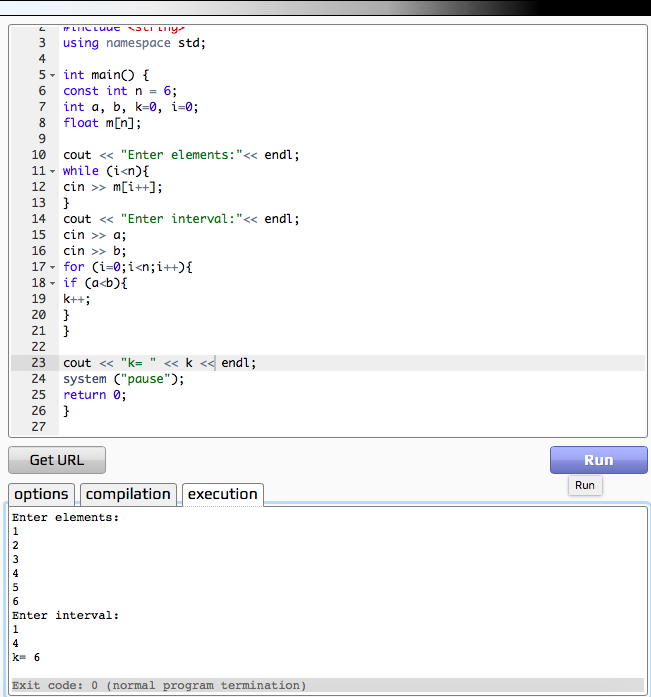Switch to the options tab
Image resolution: width=651 pixels, height=697 pixels.
41,494
